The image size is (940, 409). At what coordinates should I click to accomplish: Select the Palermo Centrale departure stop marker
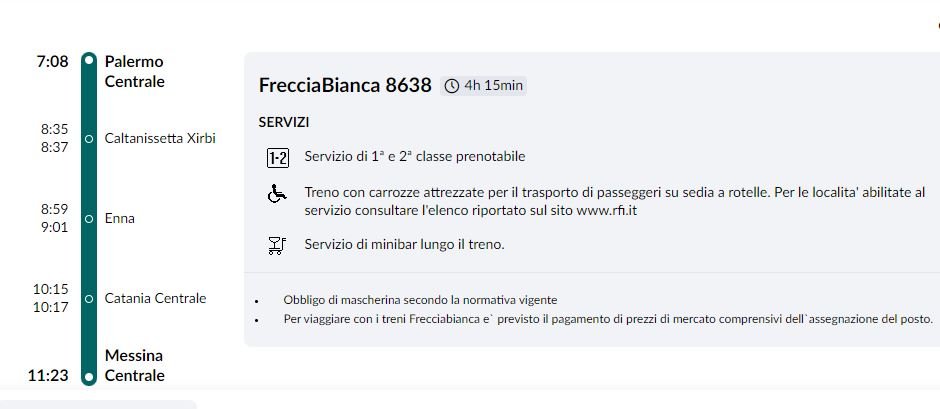[x=88, y=62]
